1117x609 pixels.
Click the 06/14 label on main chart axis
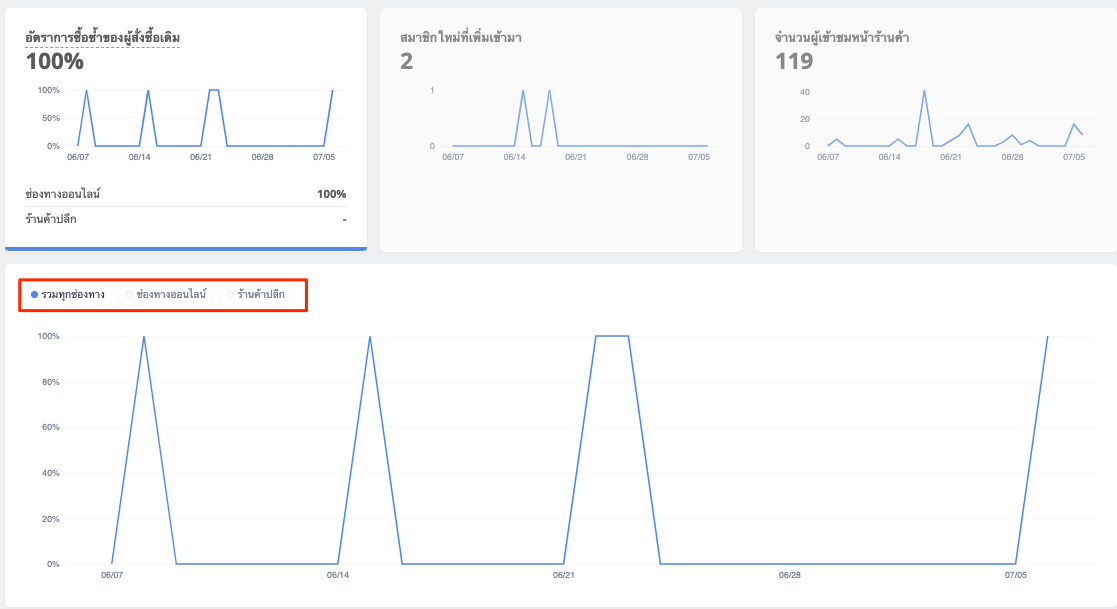338,575
